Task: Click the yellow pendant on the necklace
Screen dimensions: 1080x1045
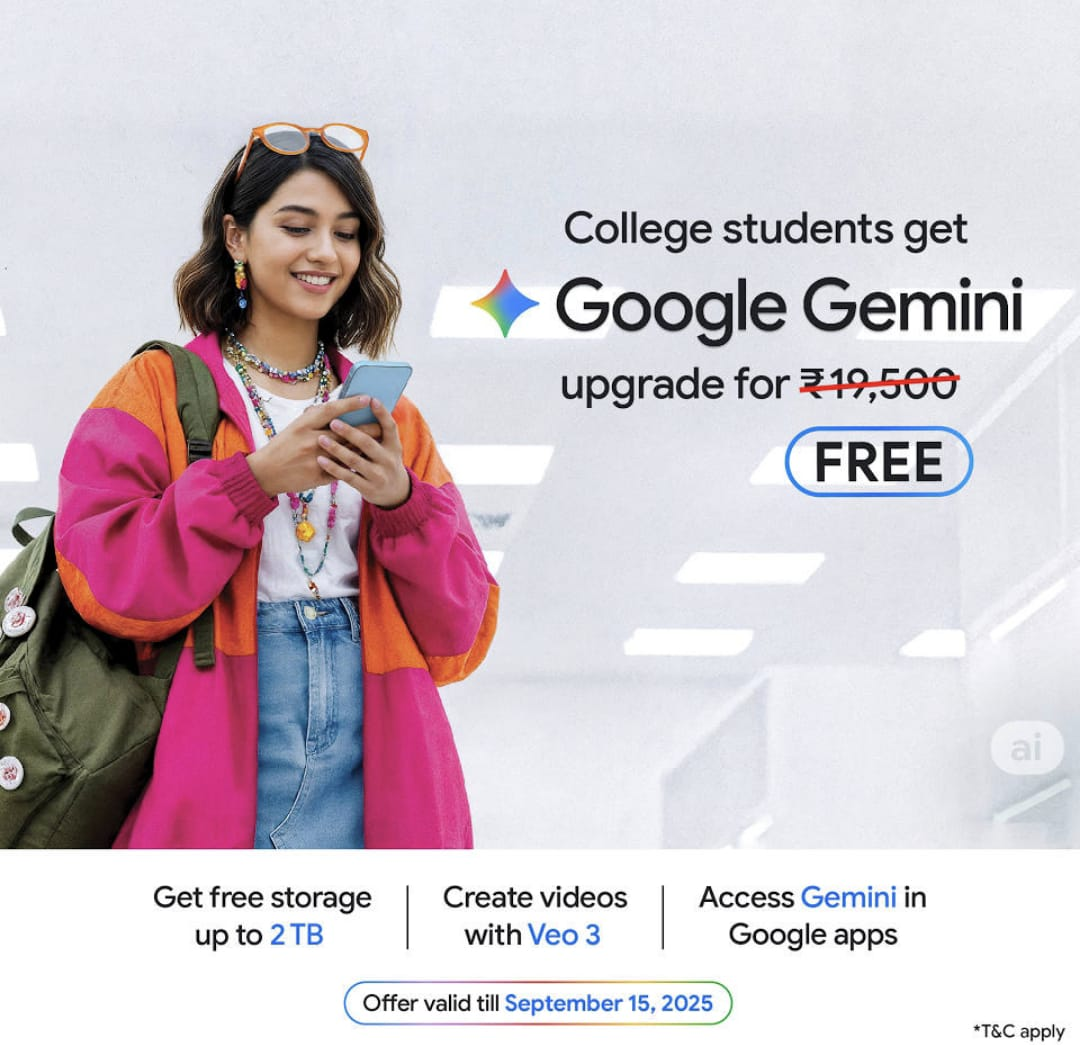Action: (x=305, y=530)
